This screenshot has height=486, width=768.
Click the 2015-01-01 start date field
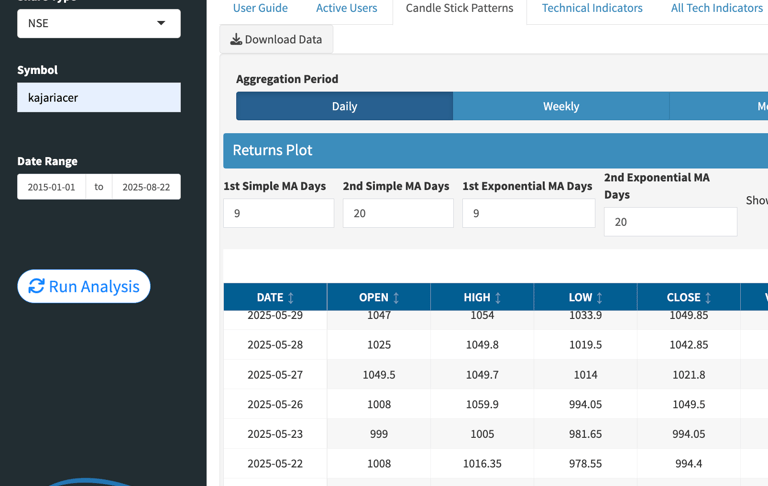[51, 187]
